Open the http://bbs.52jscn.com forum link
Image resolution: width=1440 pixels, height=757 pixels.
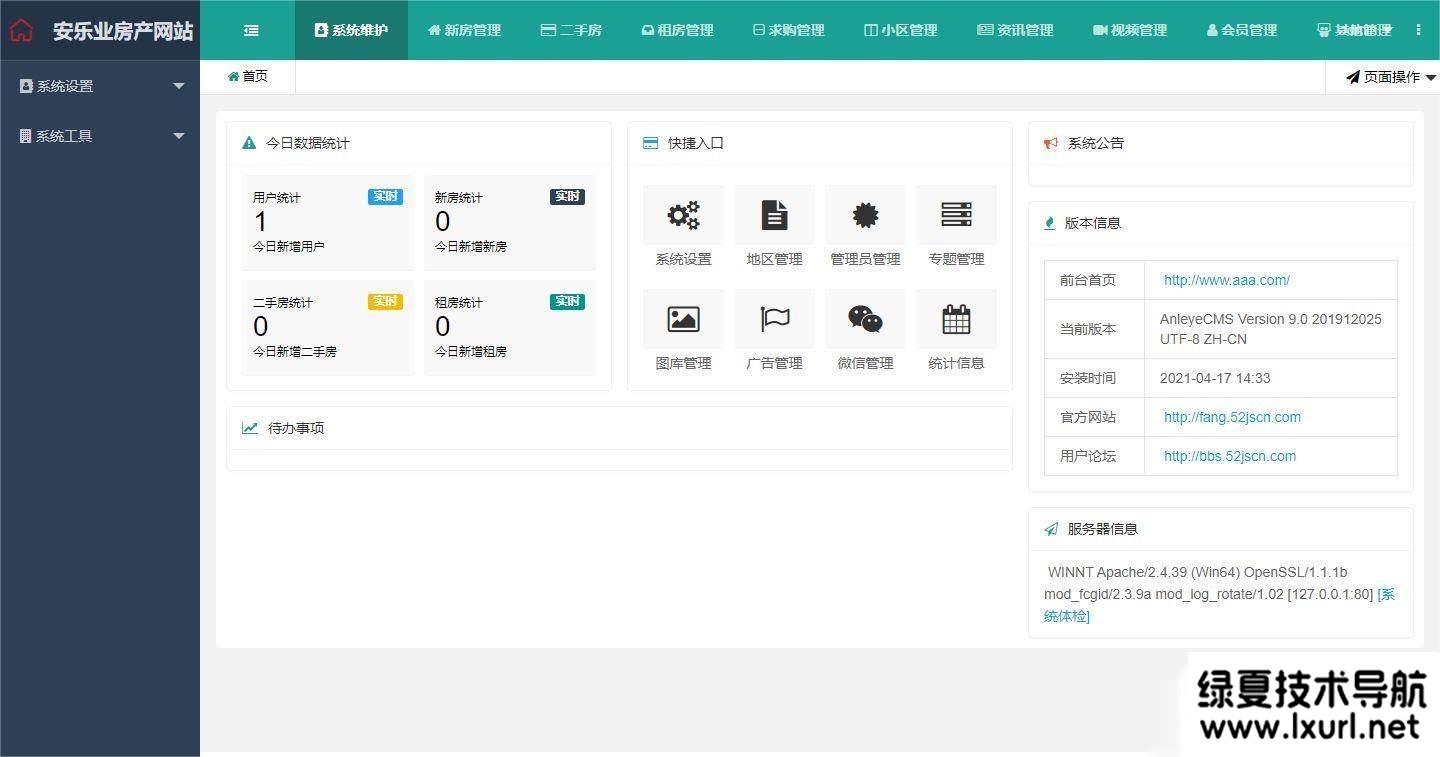coord(1230,456)
